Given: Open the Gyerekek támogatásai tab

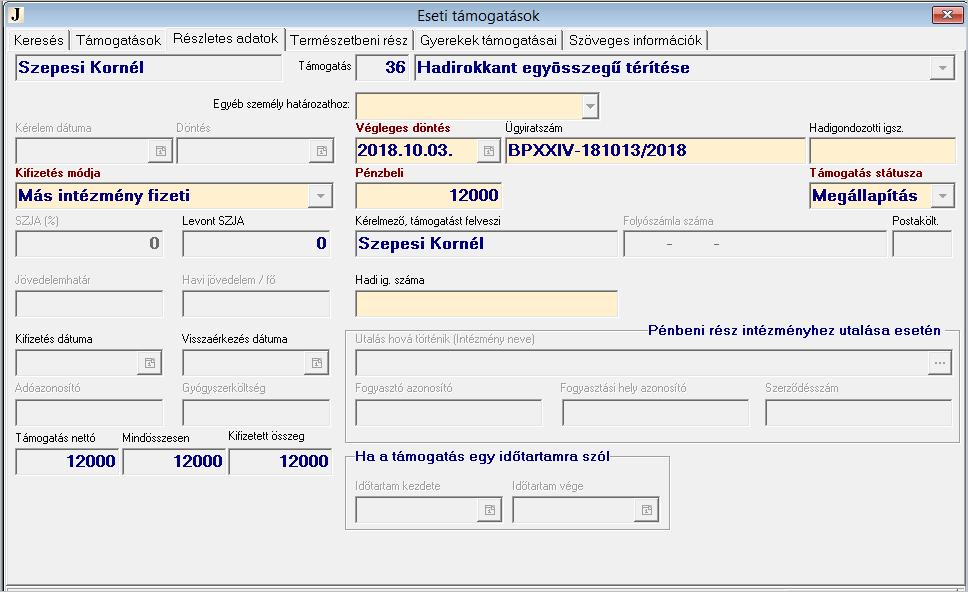Looking at the screenshot, I should tap(488, 40).
